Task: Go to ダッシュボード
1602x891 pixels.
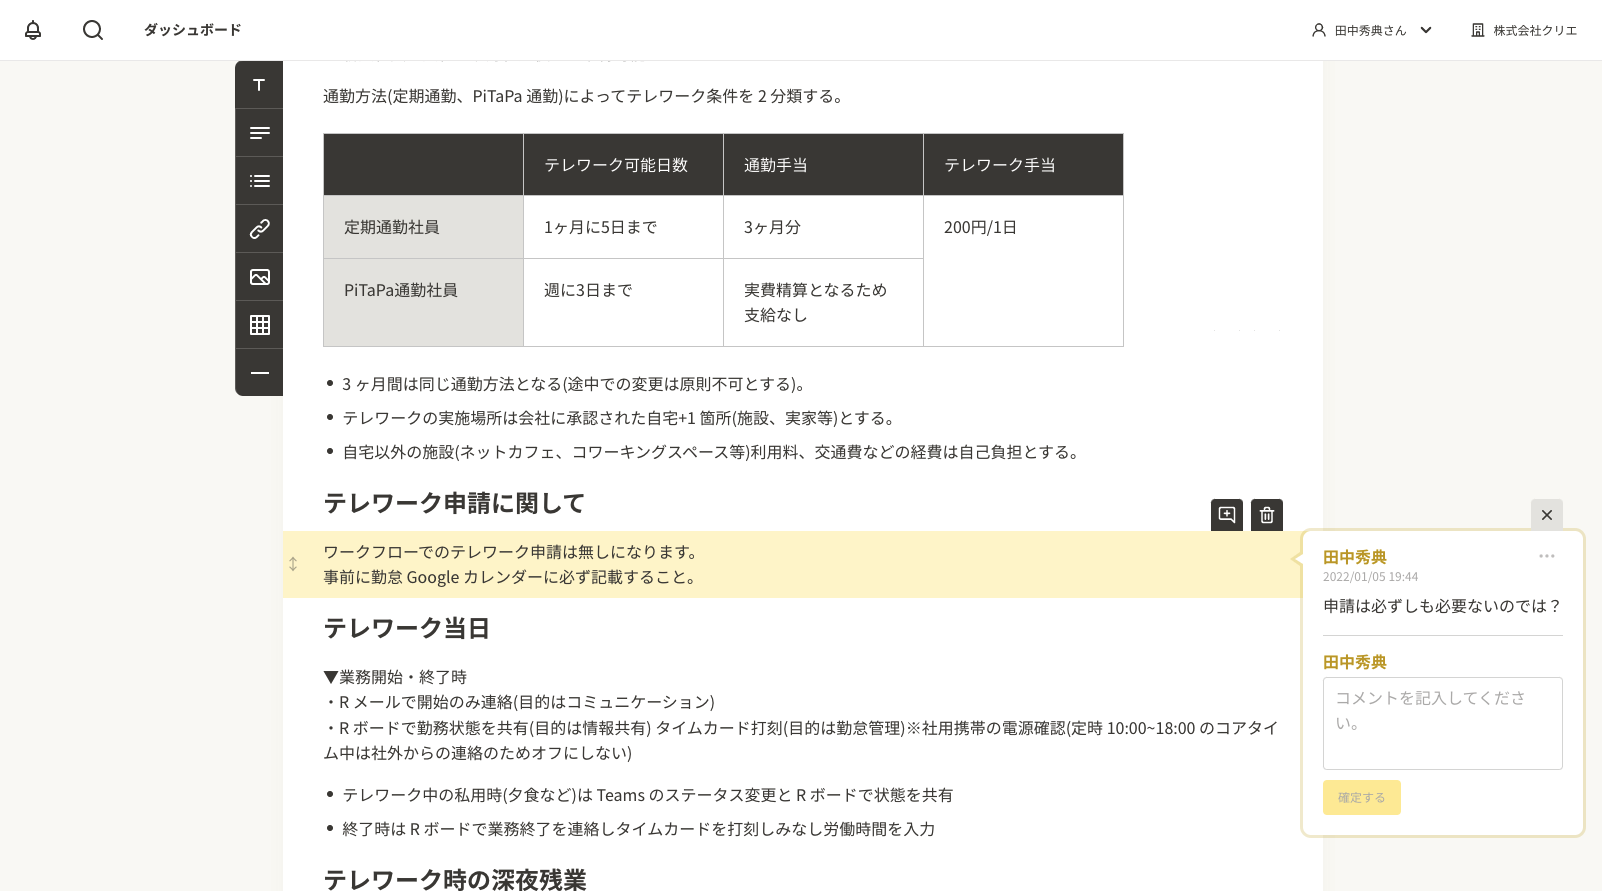Action: [192, 30]
